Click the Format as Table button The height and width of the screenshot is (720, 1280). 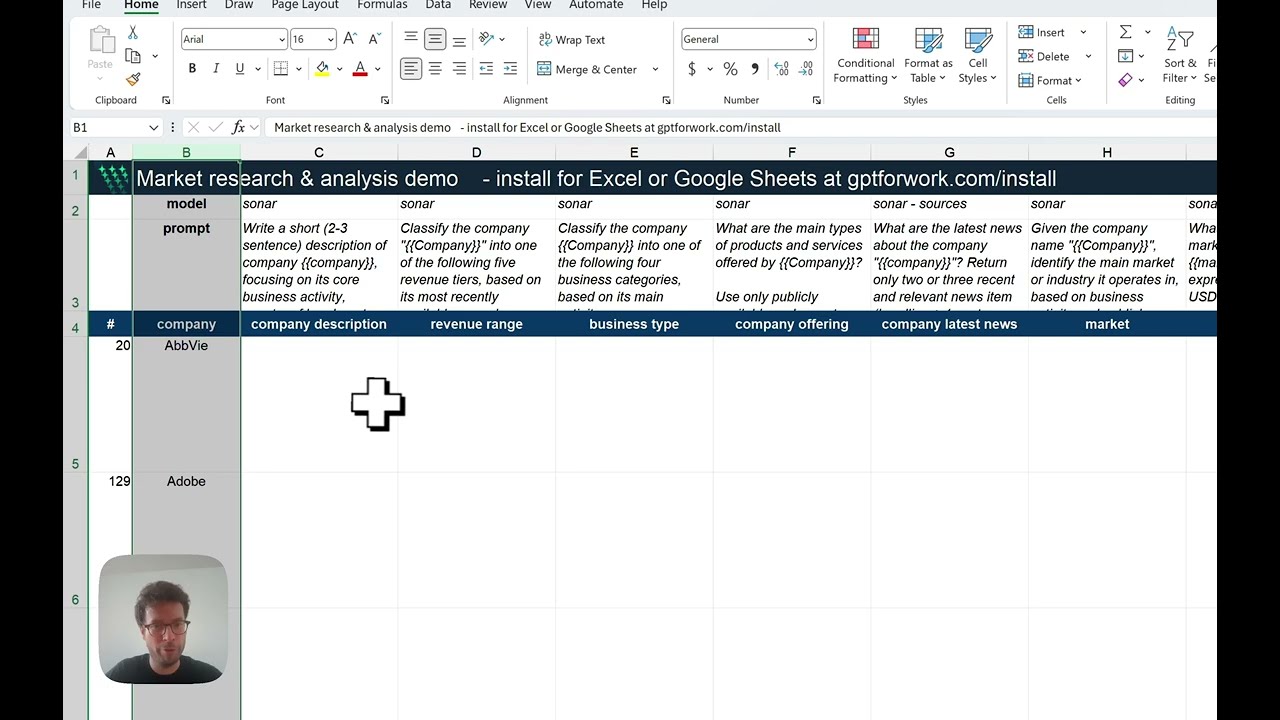(928, 55)
